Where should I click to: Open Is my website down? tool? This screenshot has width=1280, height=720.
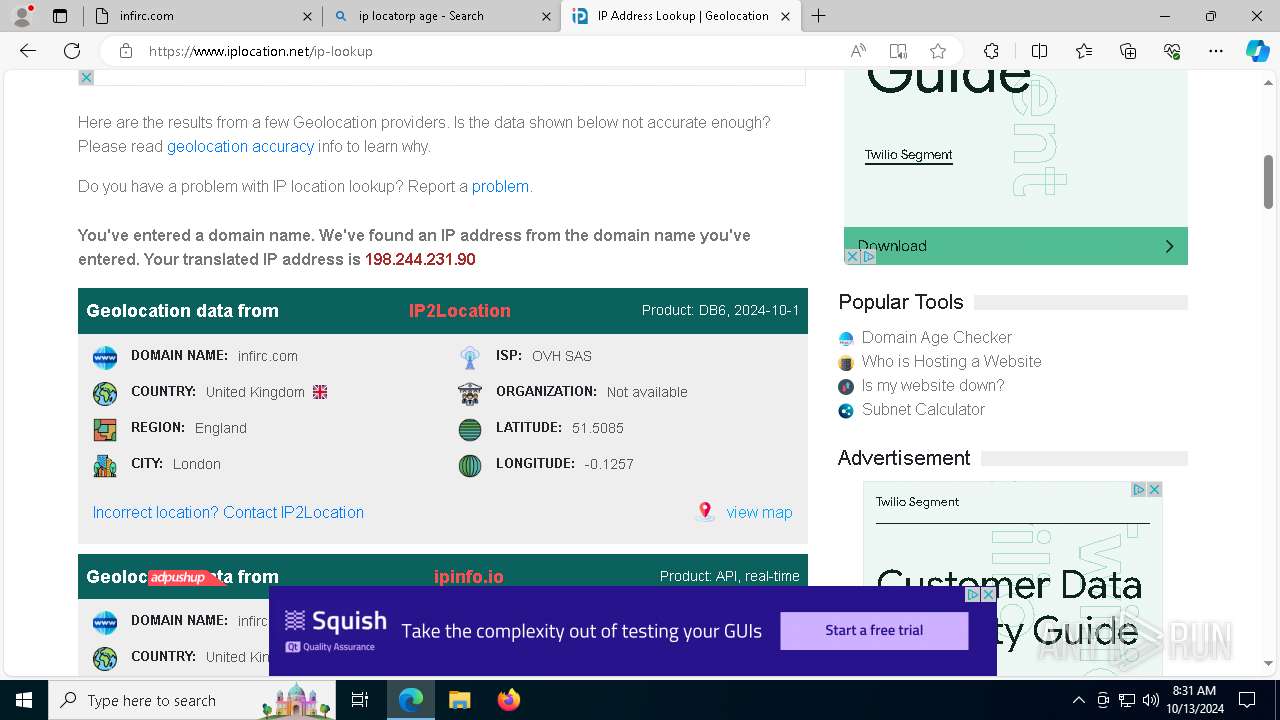tap(932, 386)
